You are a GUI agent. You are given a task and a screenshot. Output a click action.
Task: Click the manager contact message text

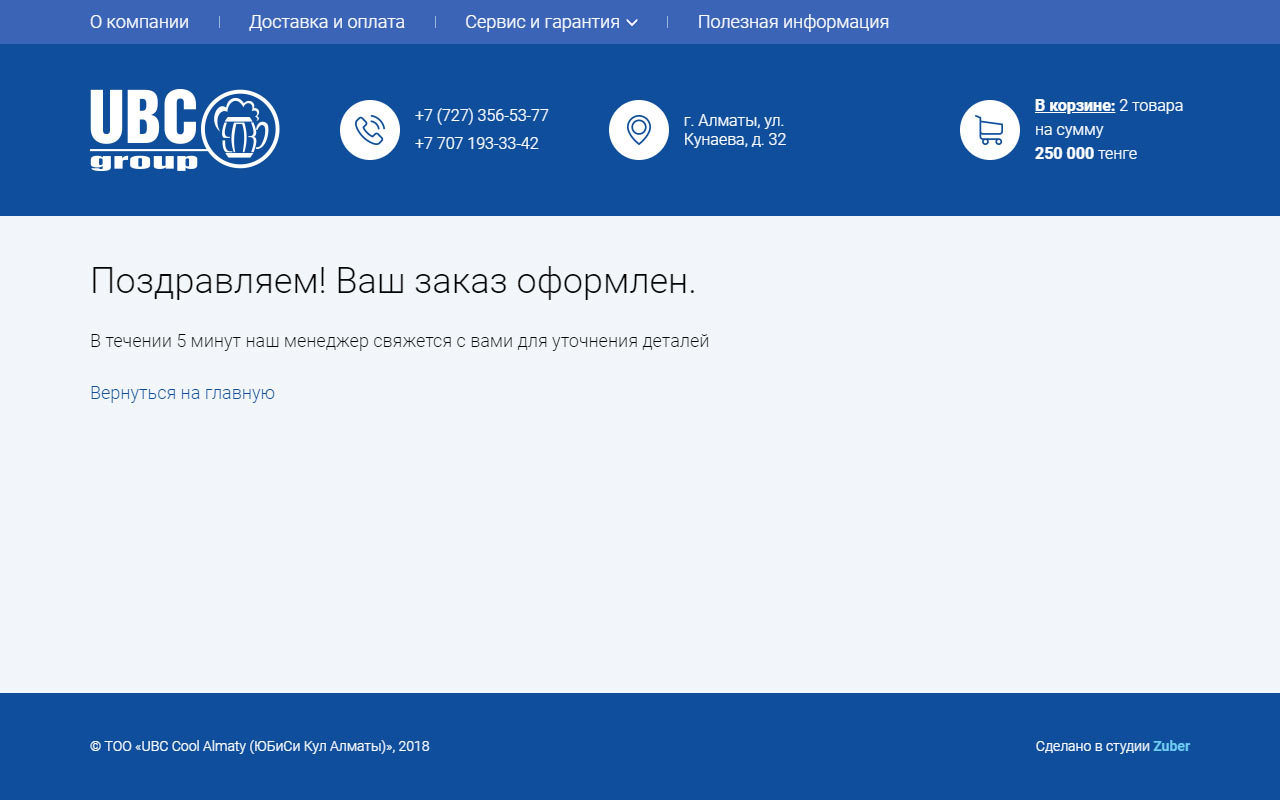(x=399, y=341)
